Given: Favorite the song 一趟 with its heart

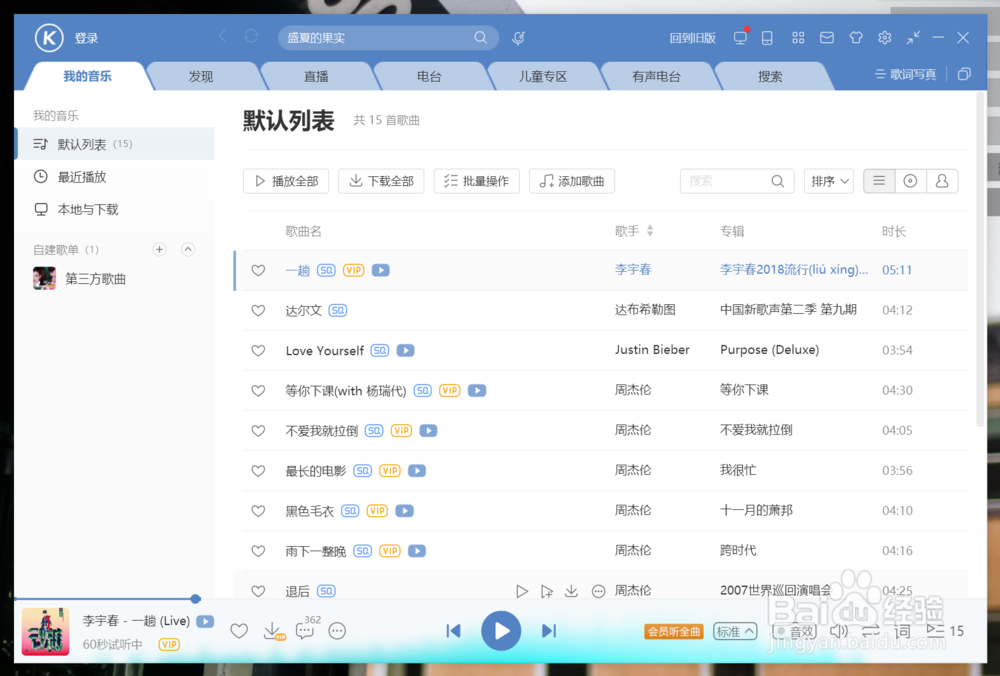Looking at the screenshot, I should pos(258,270).
